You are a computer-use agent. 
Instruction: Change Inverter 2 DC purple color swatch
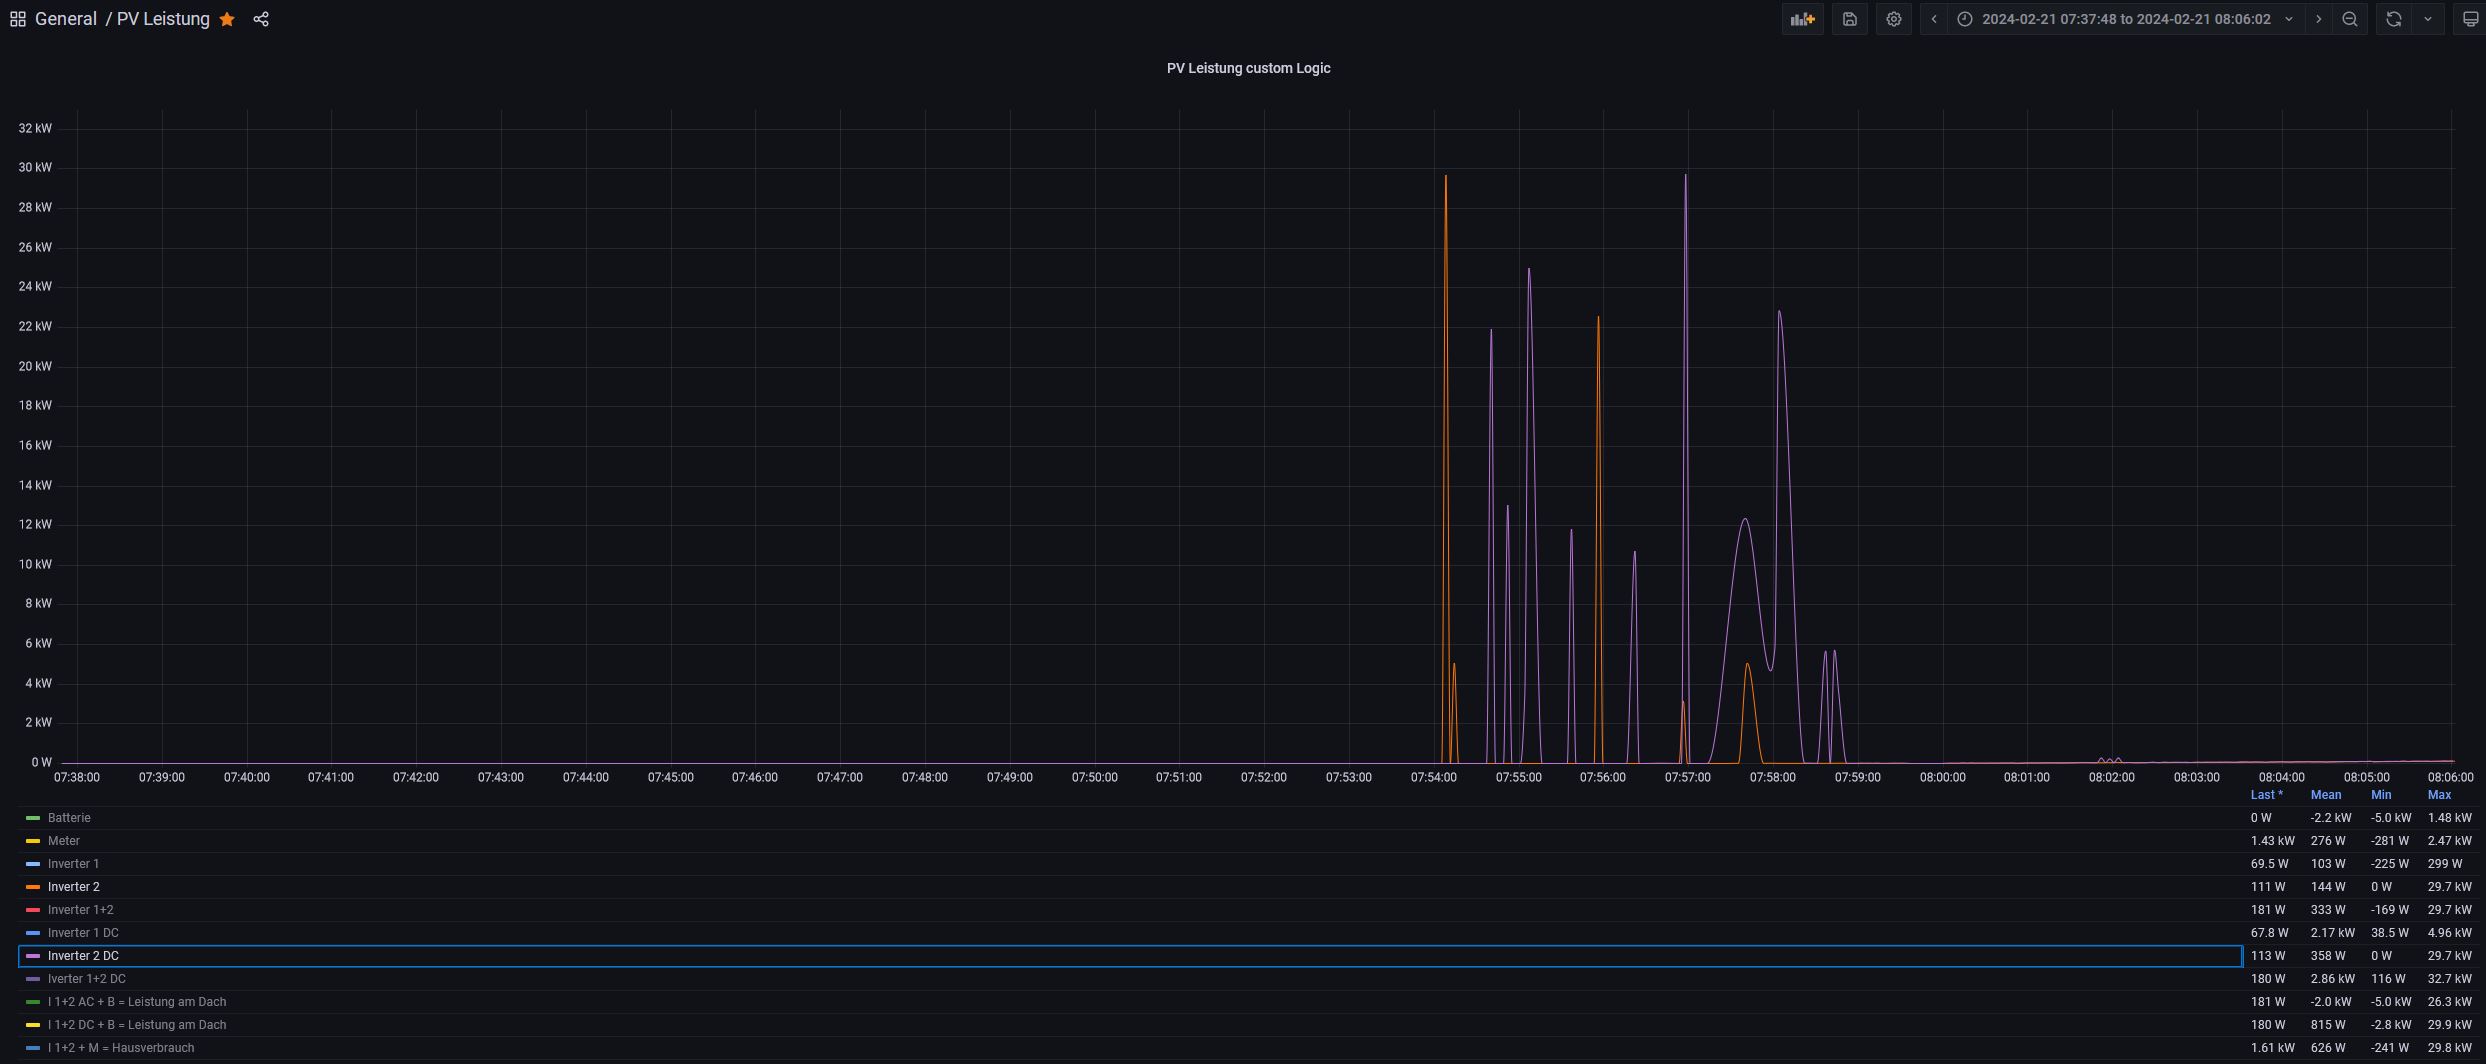[33, 956]
